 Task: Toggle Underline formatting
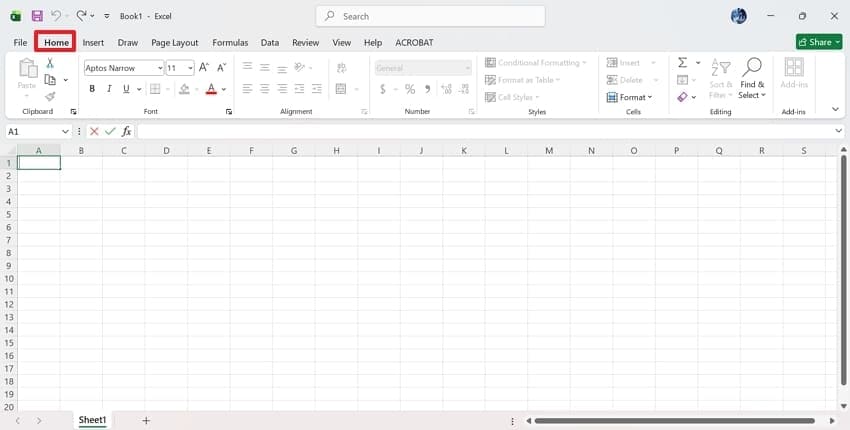126,88
